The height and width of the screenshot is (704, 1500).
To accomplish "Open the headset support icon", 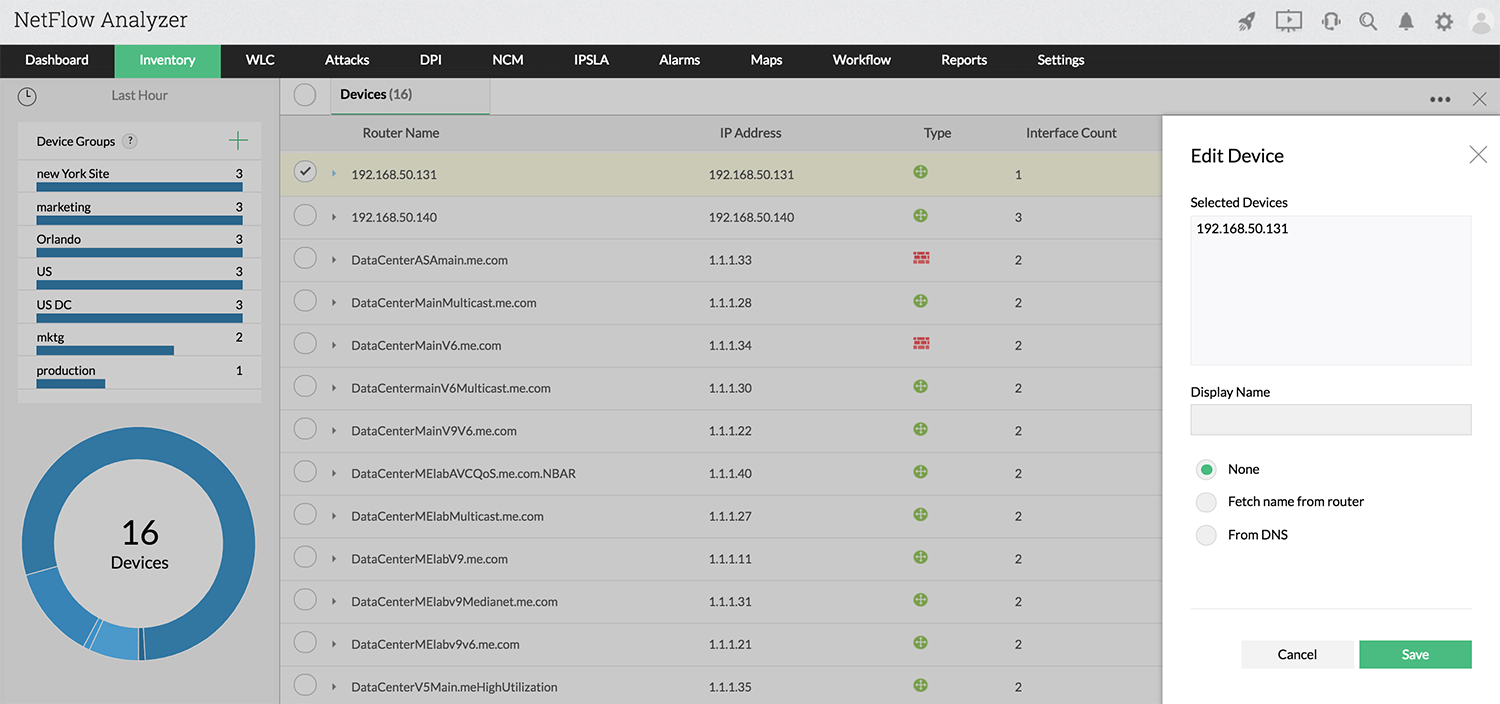I will coord(1331,21).
